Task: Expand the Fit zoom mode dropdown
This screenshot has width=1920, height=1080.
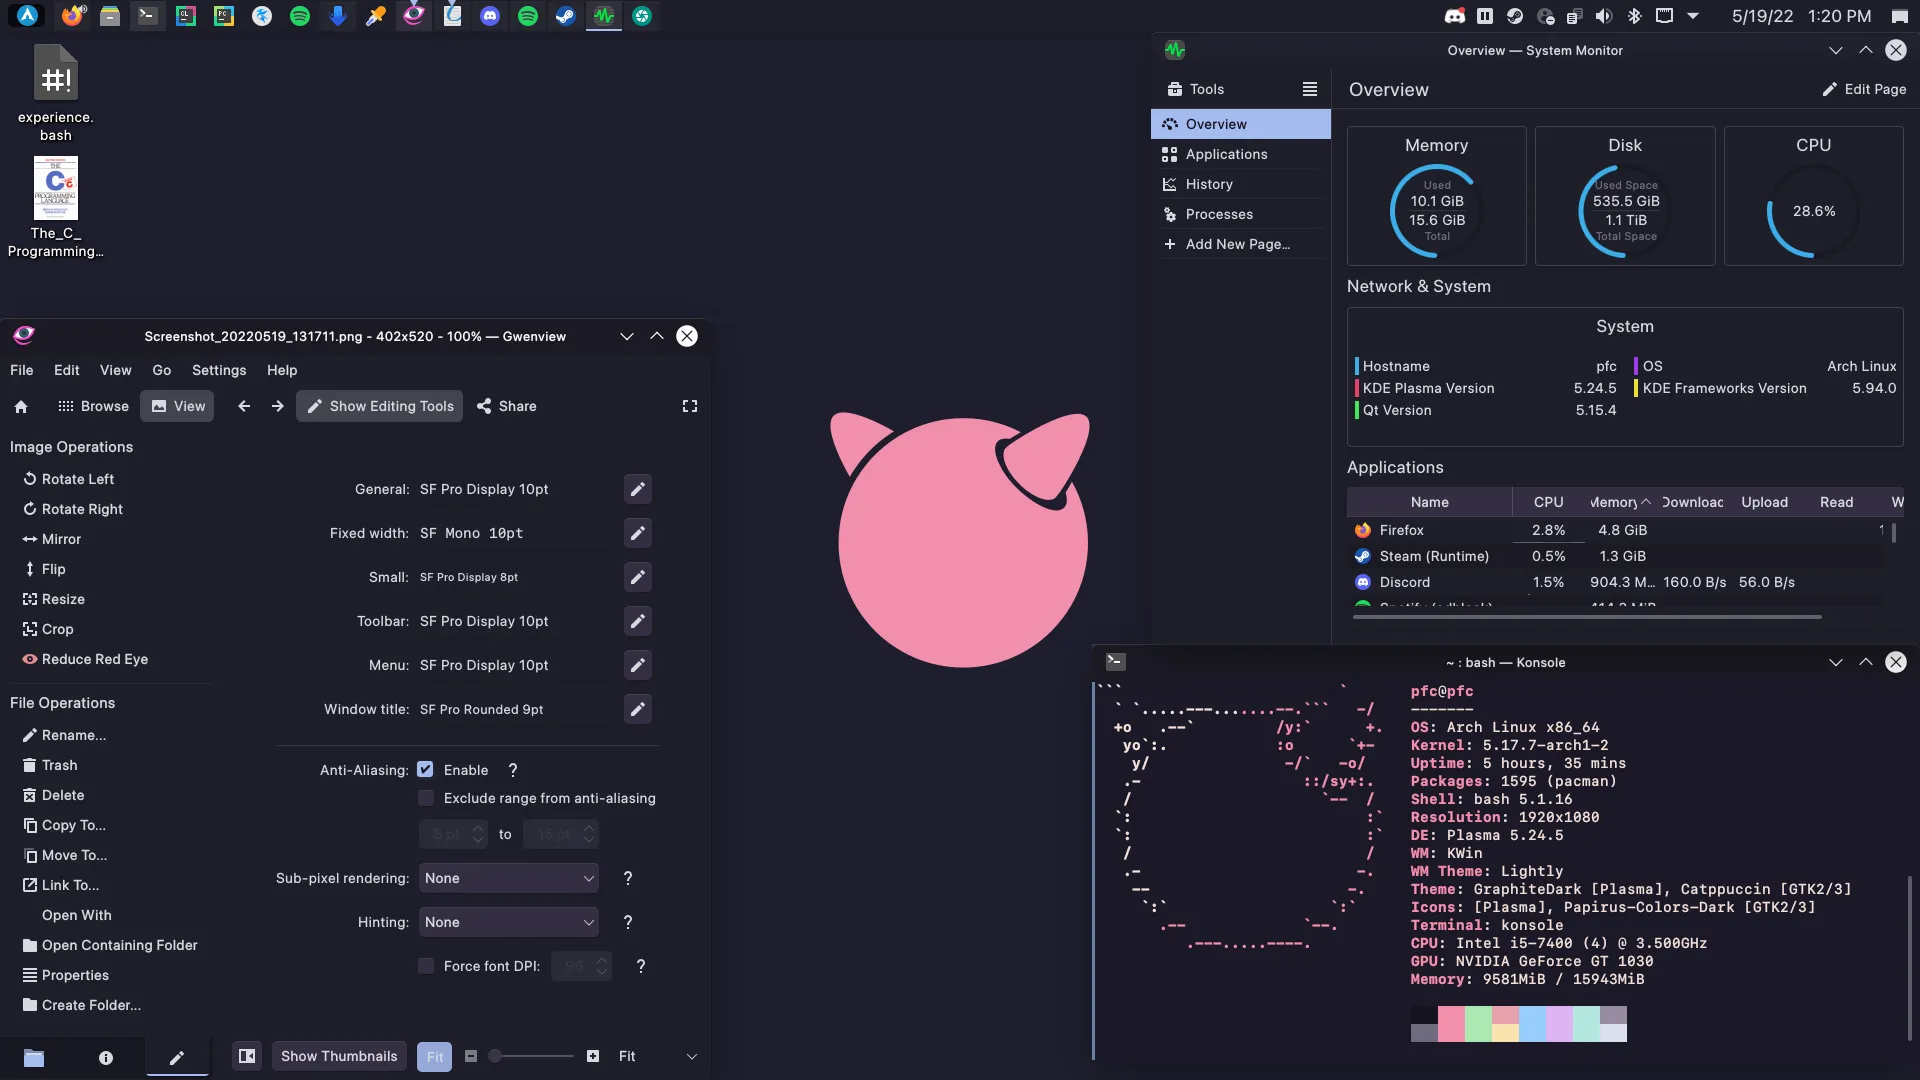Action: (691, 1055)
